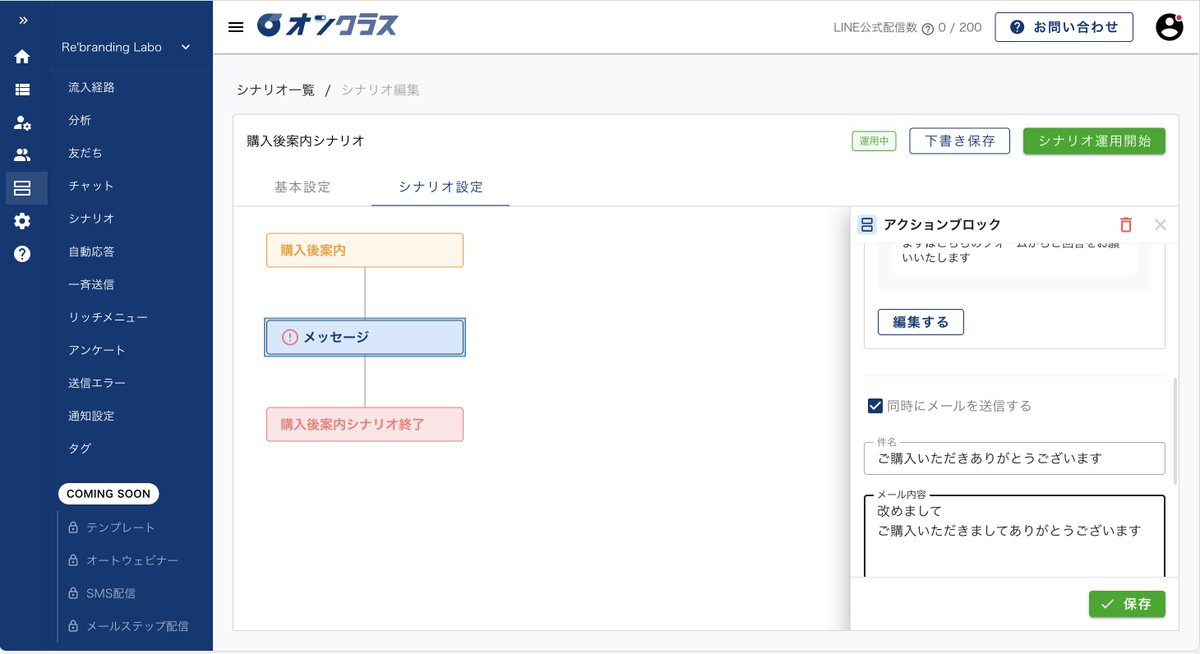Expand the Re'branding Labo workspace dropdown
This screenshot has width=1200, height=654.
coord(185,46)
